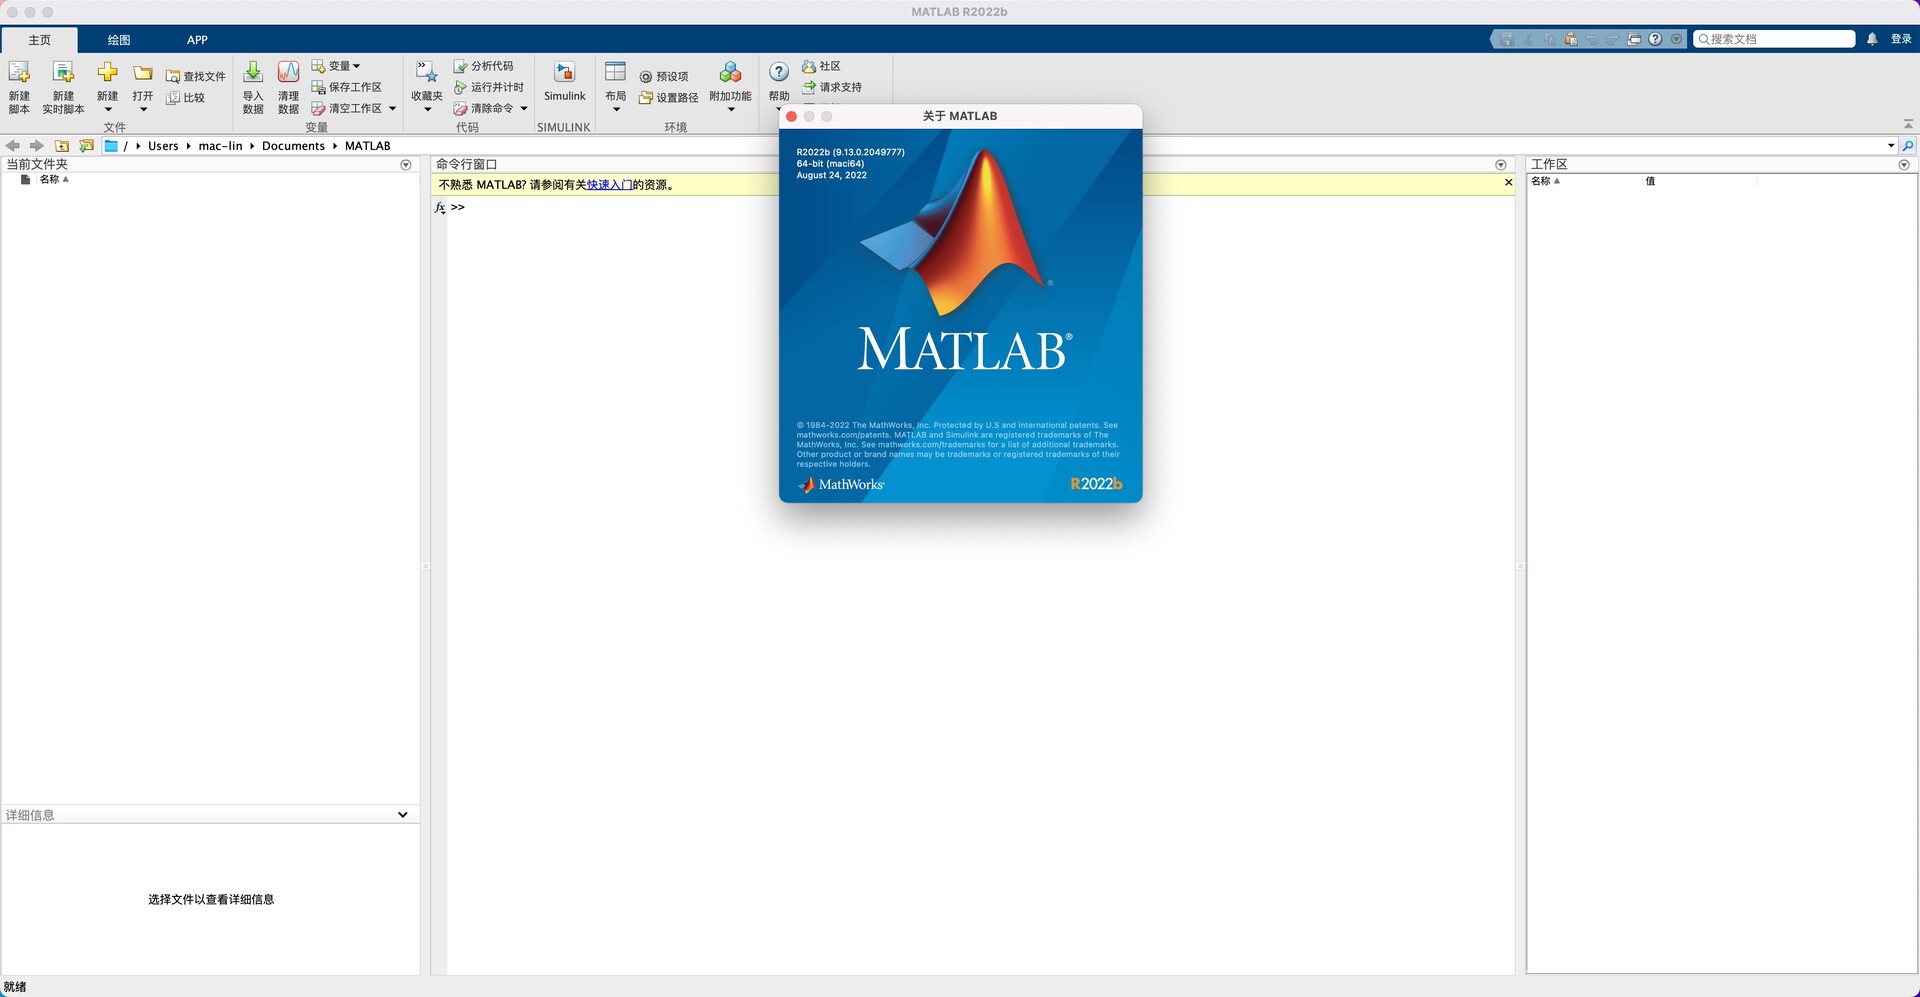This screenshot has width=1920, height=997.
Task: Click Documents in the path bar
Action: (293, 146)
